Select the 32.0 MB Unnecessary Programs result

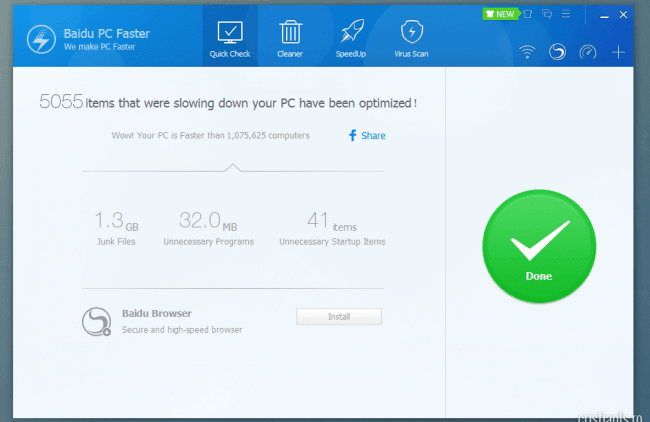(209, 228)
